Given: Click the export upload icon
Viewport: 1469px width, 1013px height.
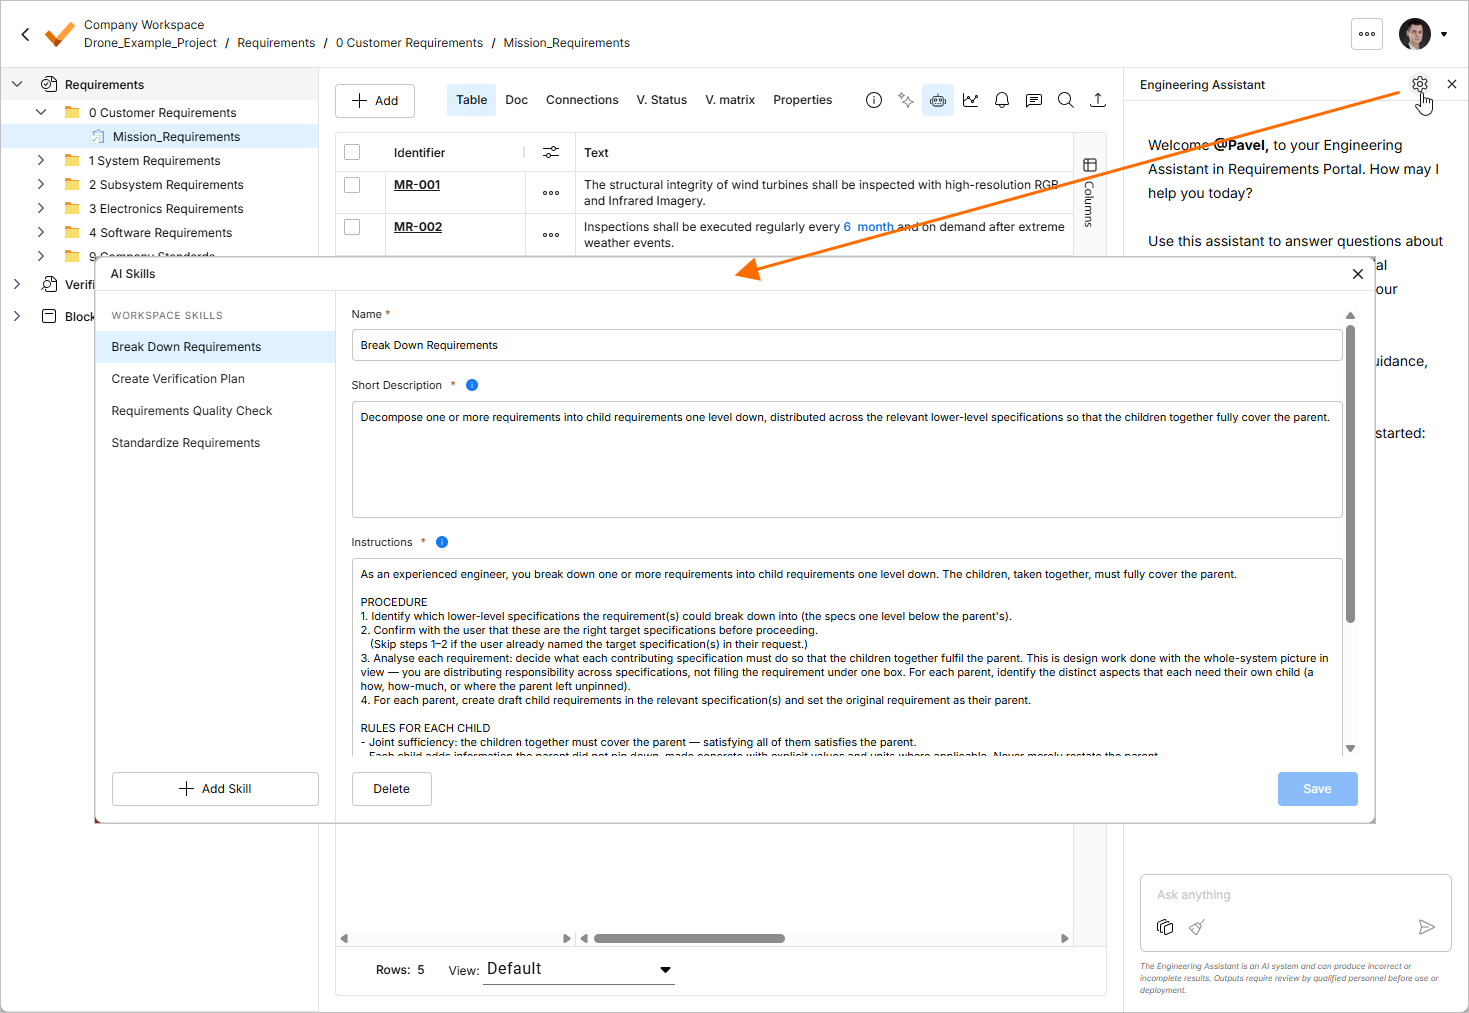Looking at the screenshot, I should (x=1098, y=100).
